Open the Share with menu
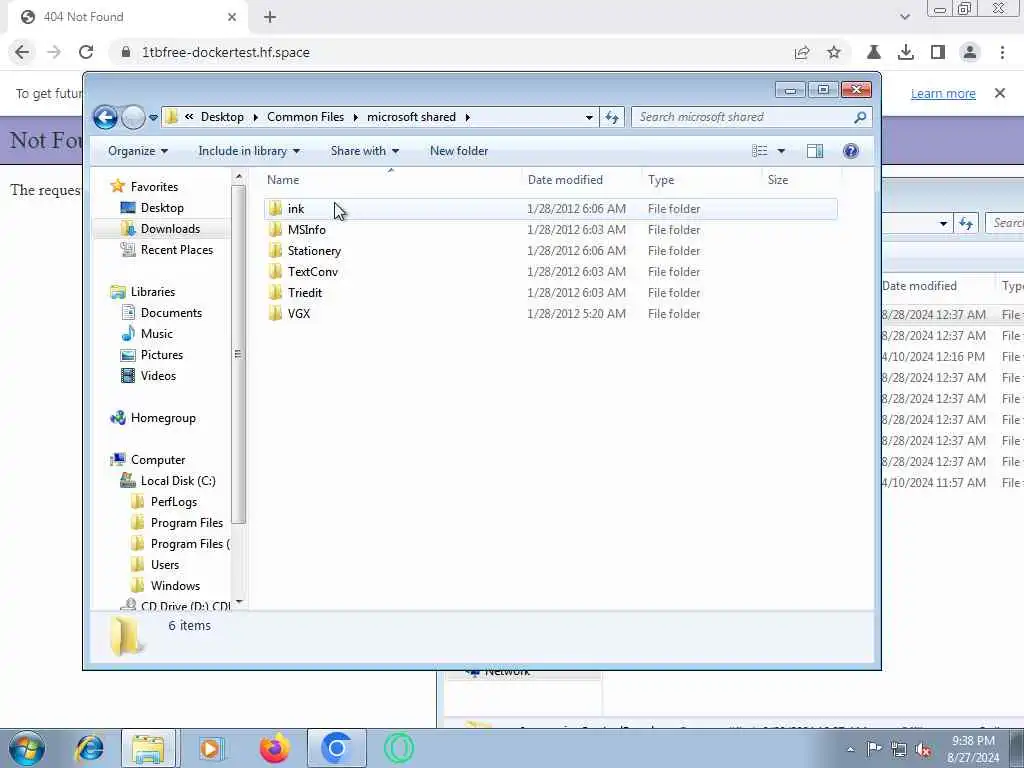Screen dimensions: 1024x768 coord(364,151)
